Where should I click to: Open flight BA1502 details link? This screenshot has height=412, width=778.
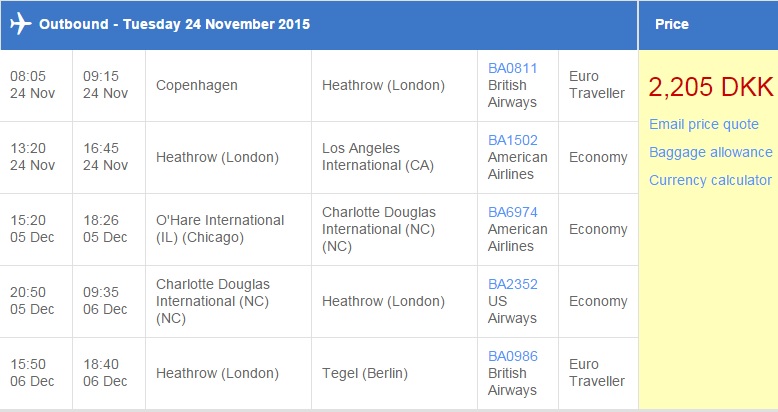coord(513,140)
